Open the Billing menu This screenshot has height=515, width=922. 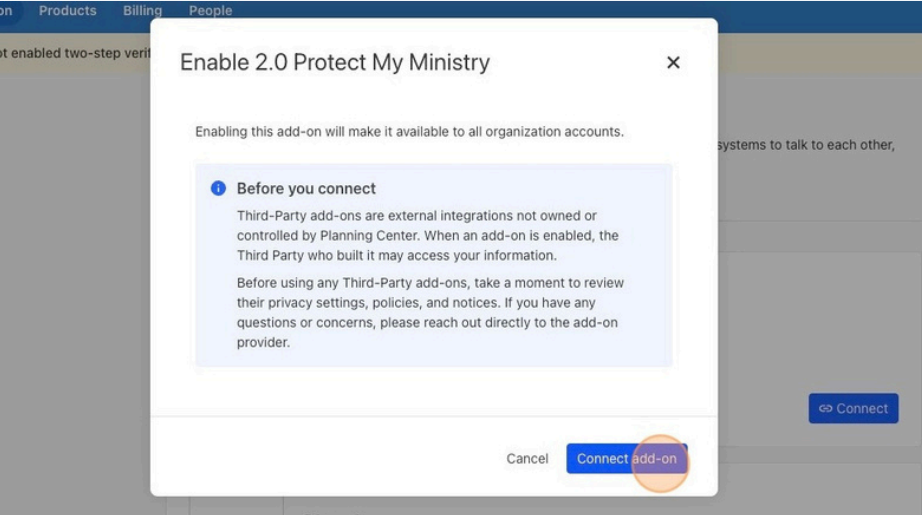click(142, 11)
